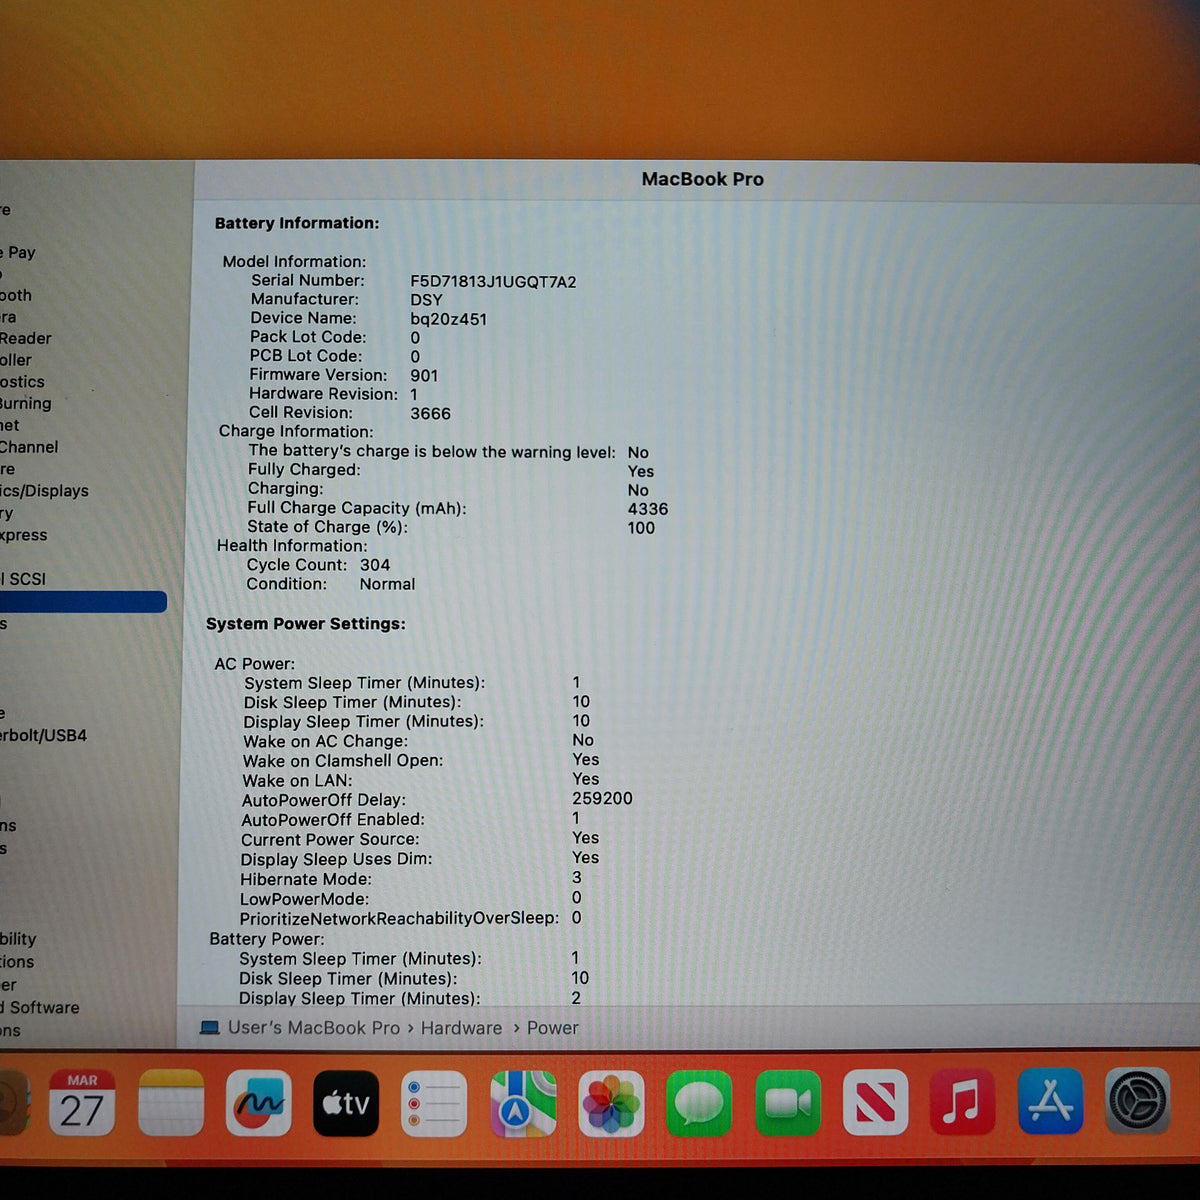Choose Controller item in sidebar
This screenshot has height=1200, width=1200.
pos(16,361)
